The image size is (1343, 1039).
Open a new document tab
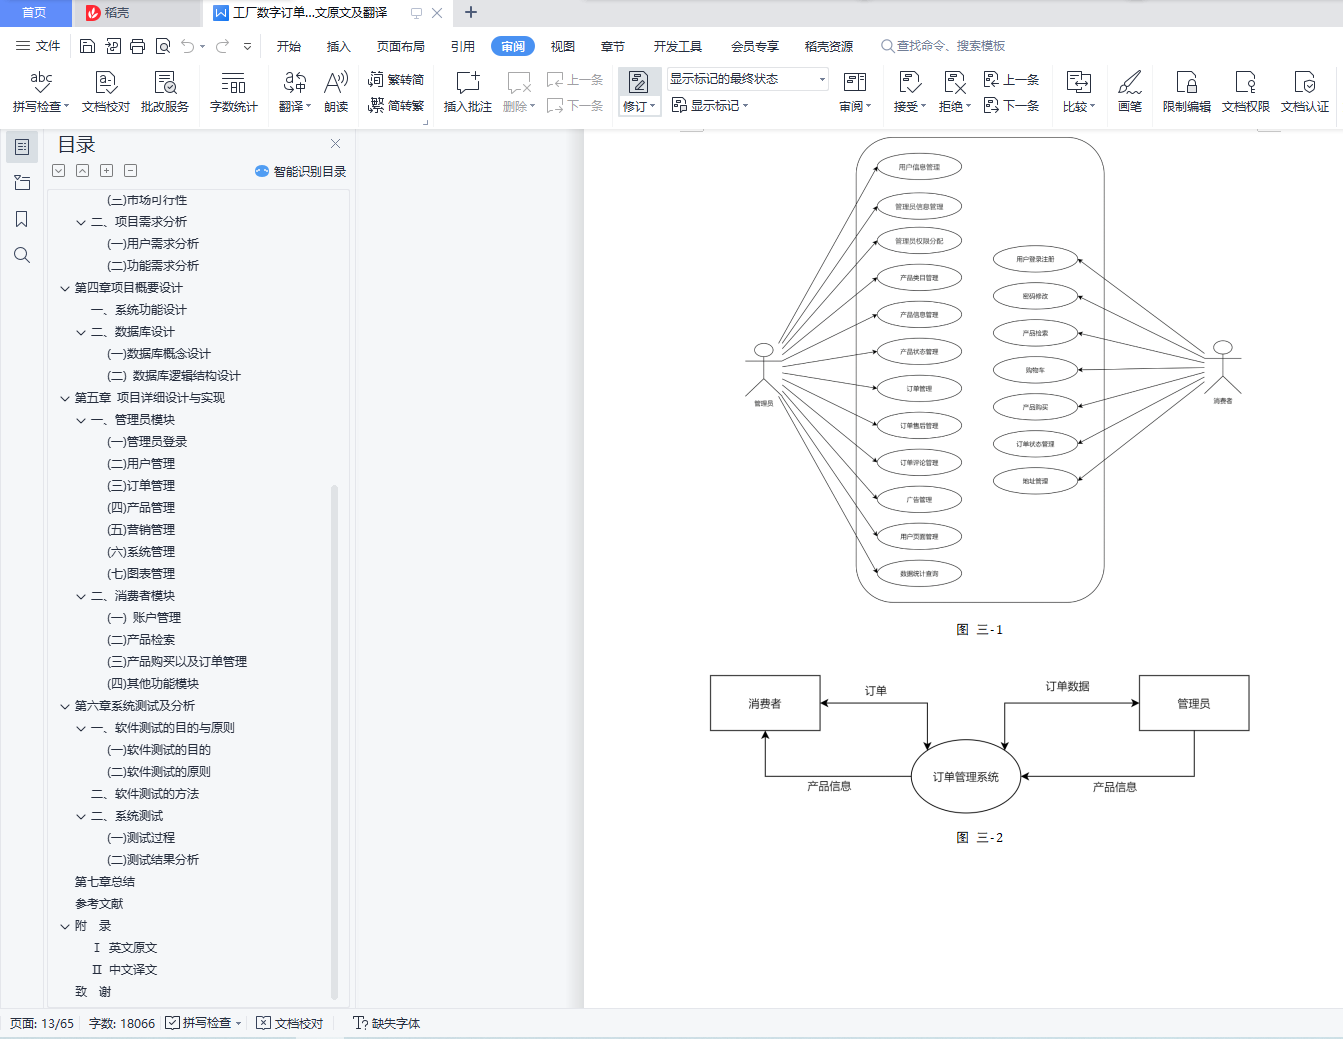(471, 13)
